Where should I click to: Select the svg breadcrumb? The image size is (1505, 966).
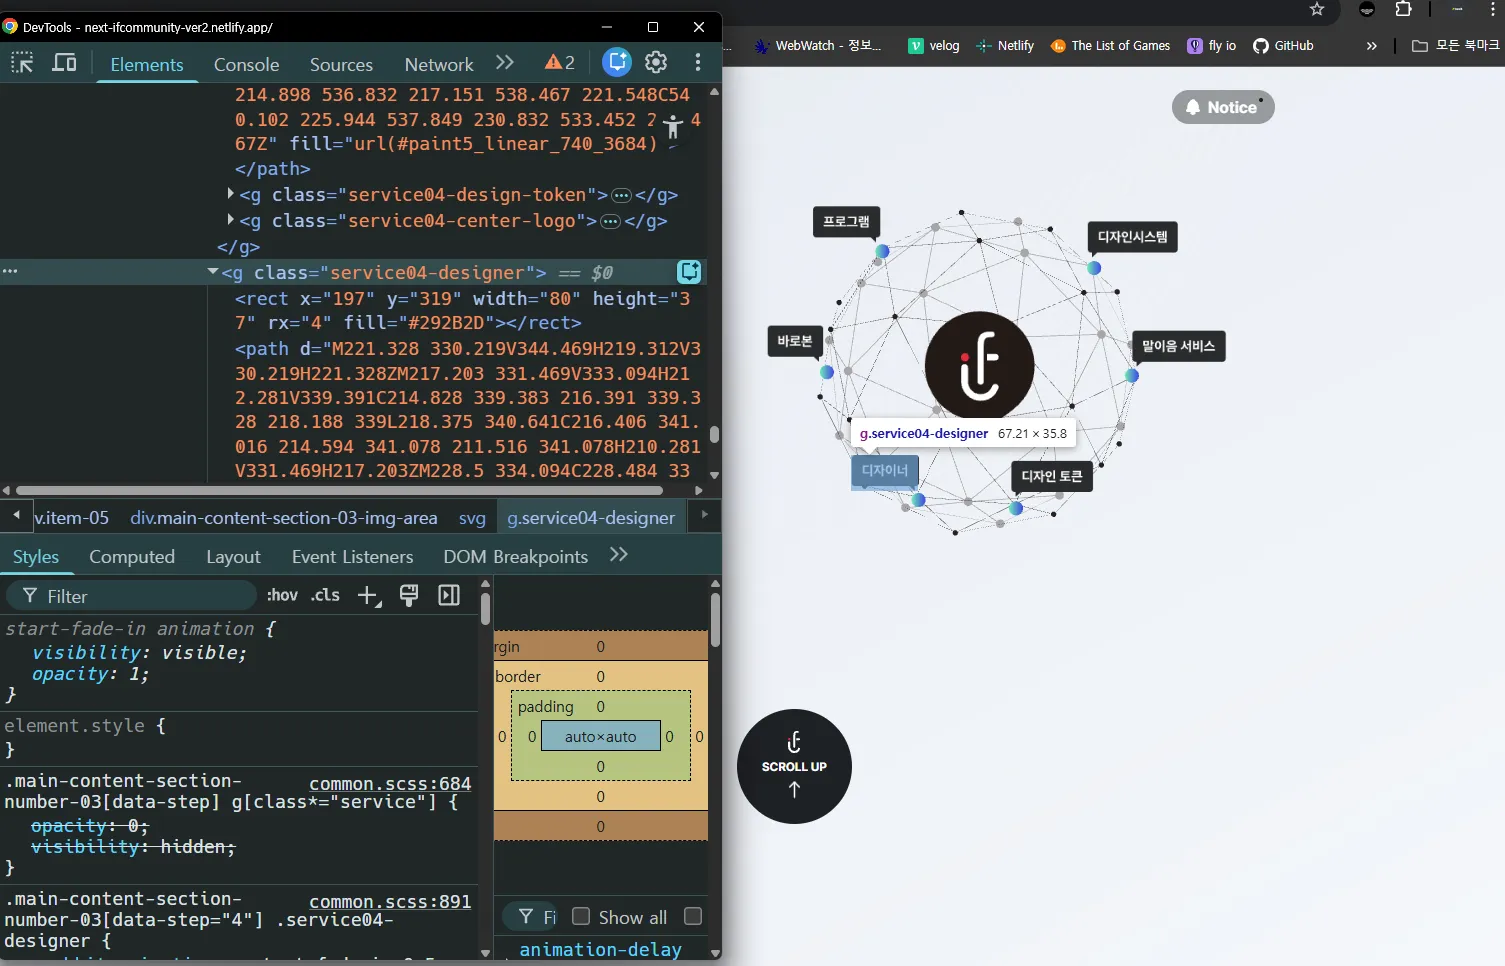[x=472, y=518]
